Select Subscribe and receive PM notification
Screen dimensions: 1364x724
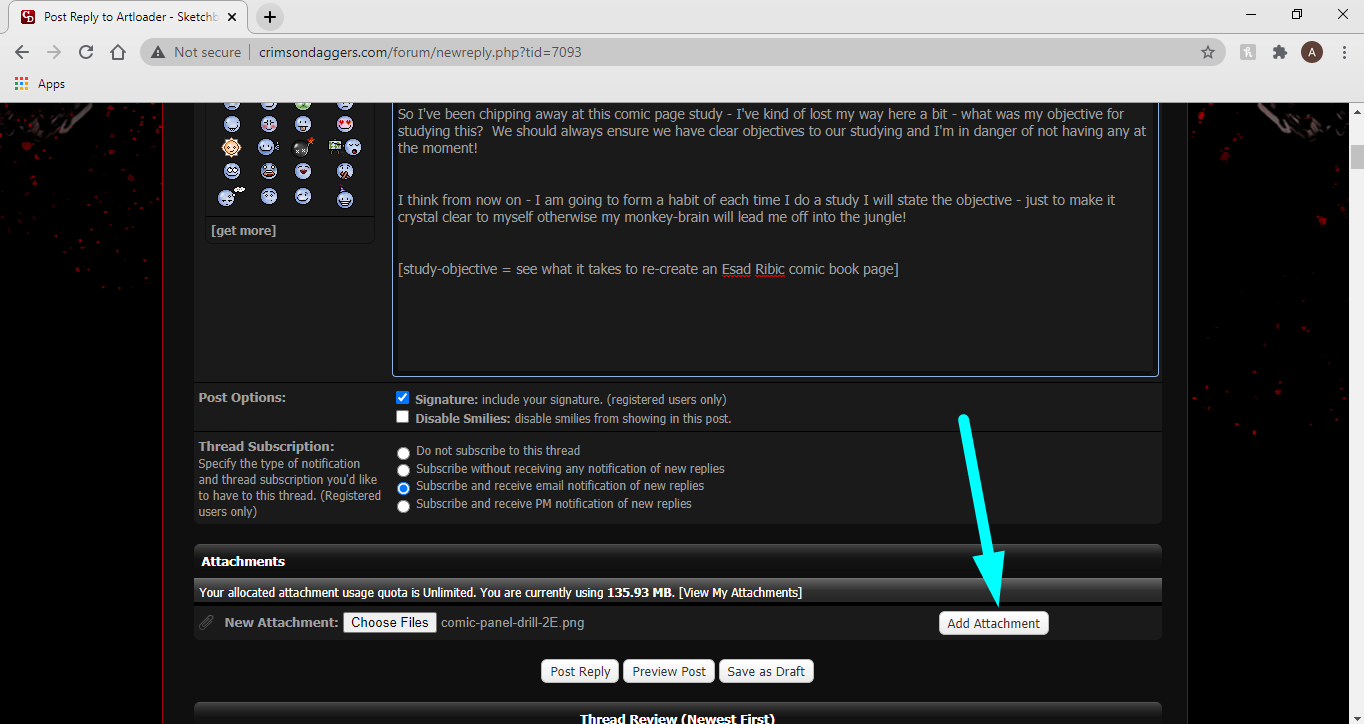tap(404, 506)
